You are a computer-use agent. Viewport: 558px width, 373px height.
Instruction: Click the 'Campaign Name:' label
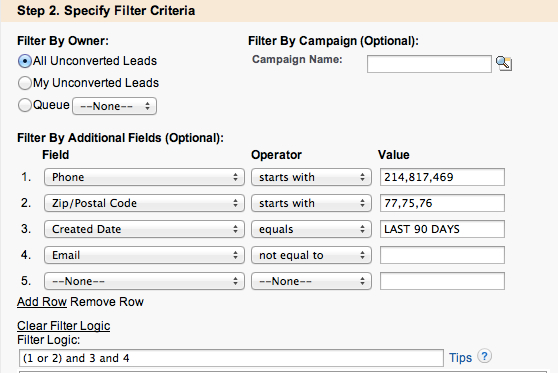297,59
